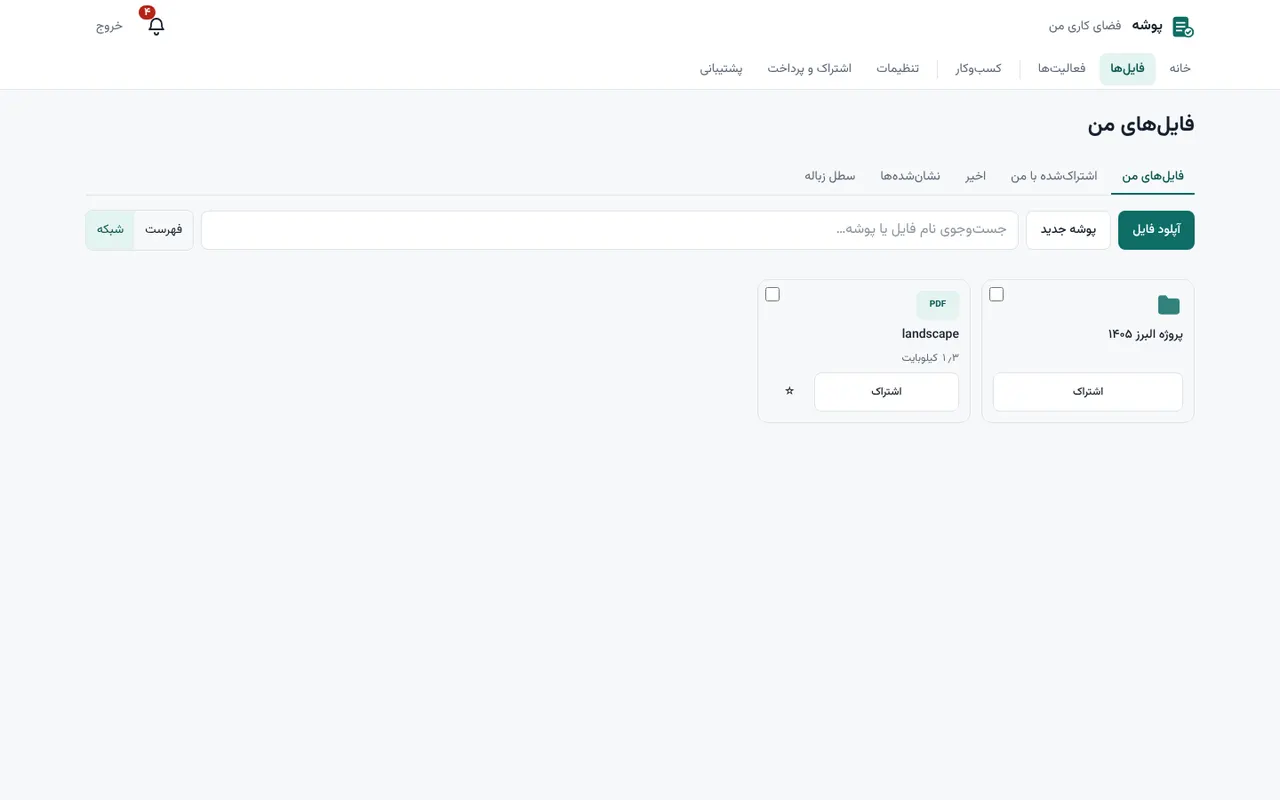
Task: Click the PDF badge on landscape card
Action: 937,304
